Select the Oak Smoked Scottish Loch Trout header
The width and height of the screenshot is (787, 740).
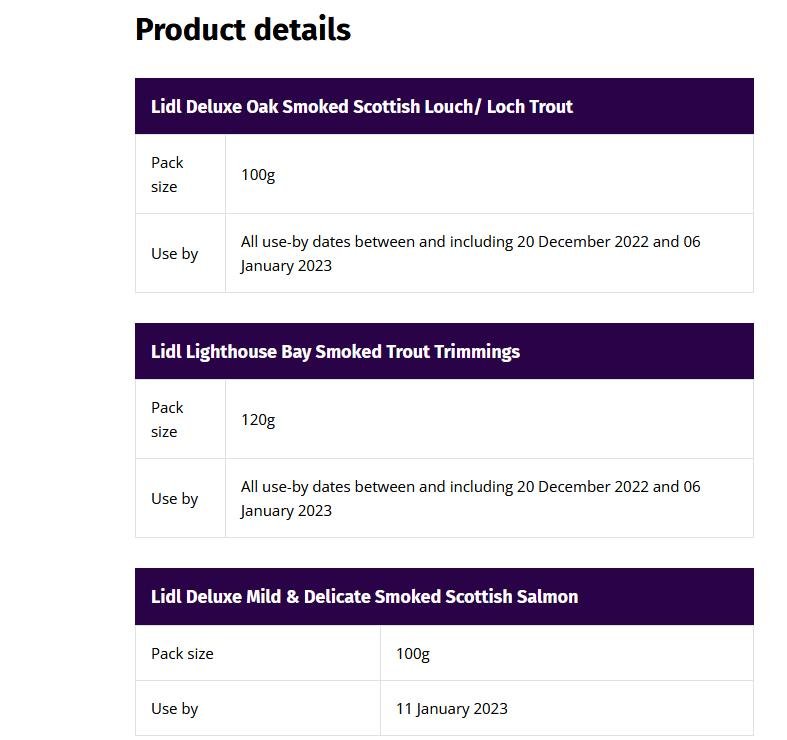[x=361, y=106]
